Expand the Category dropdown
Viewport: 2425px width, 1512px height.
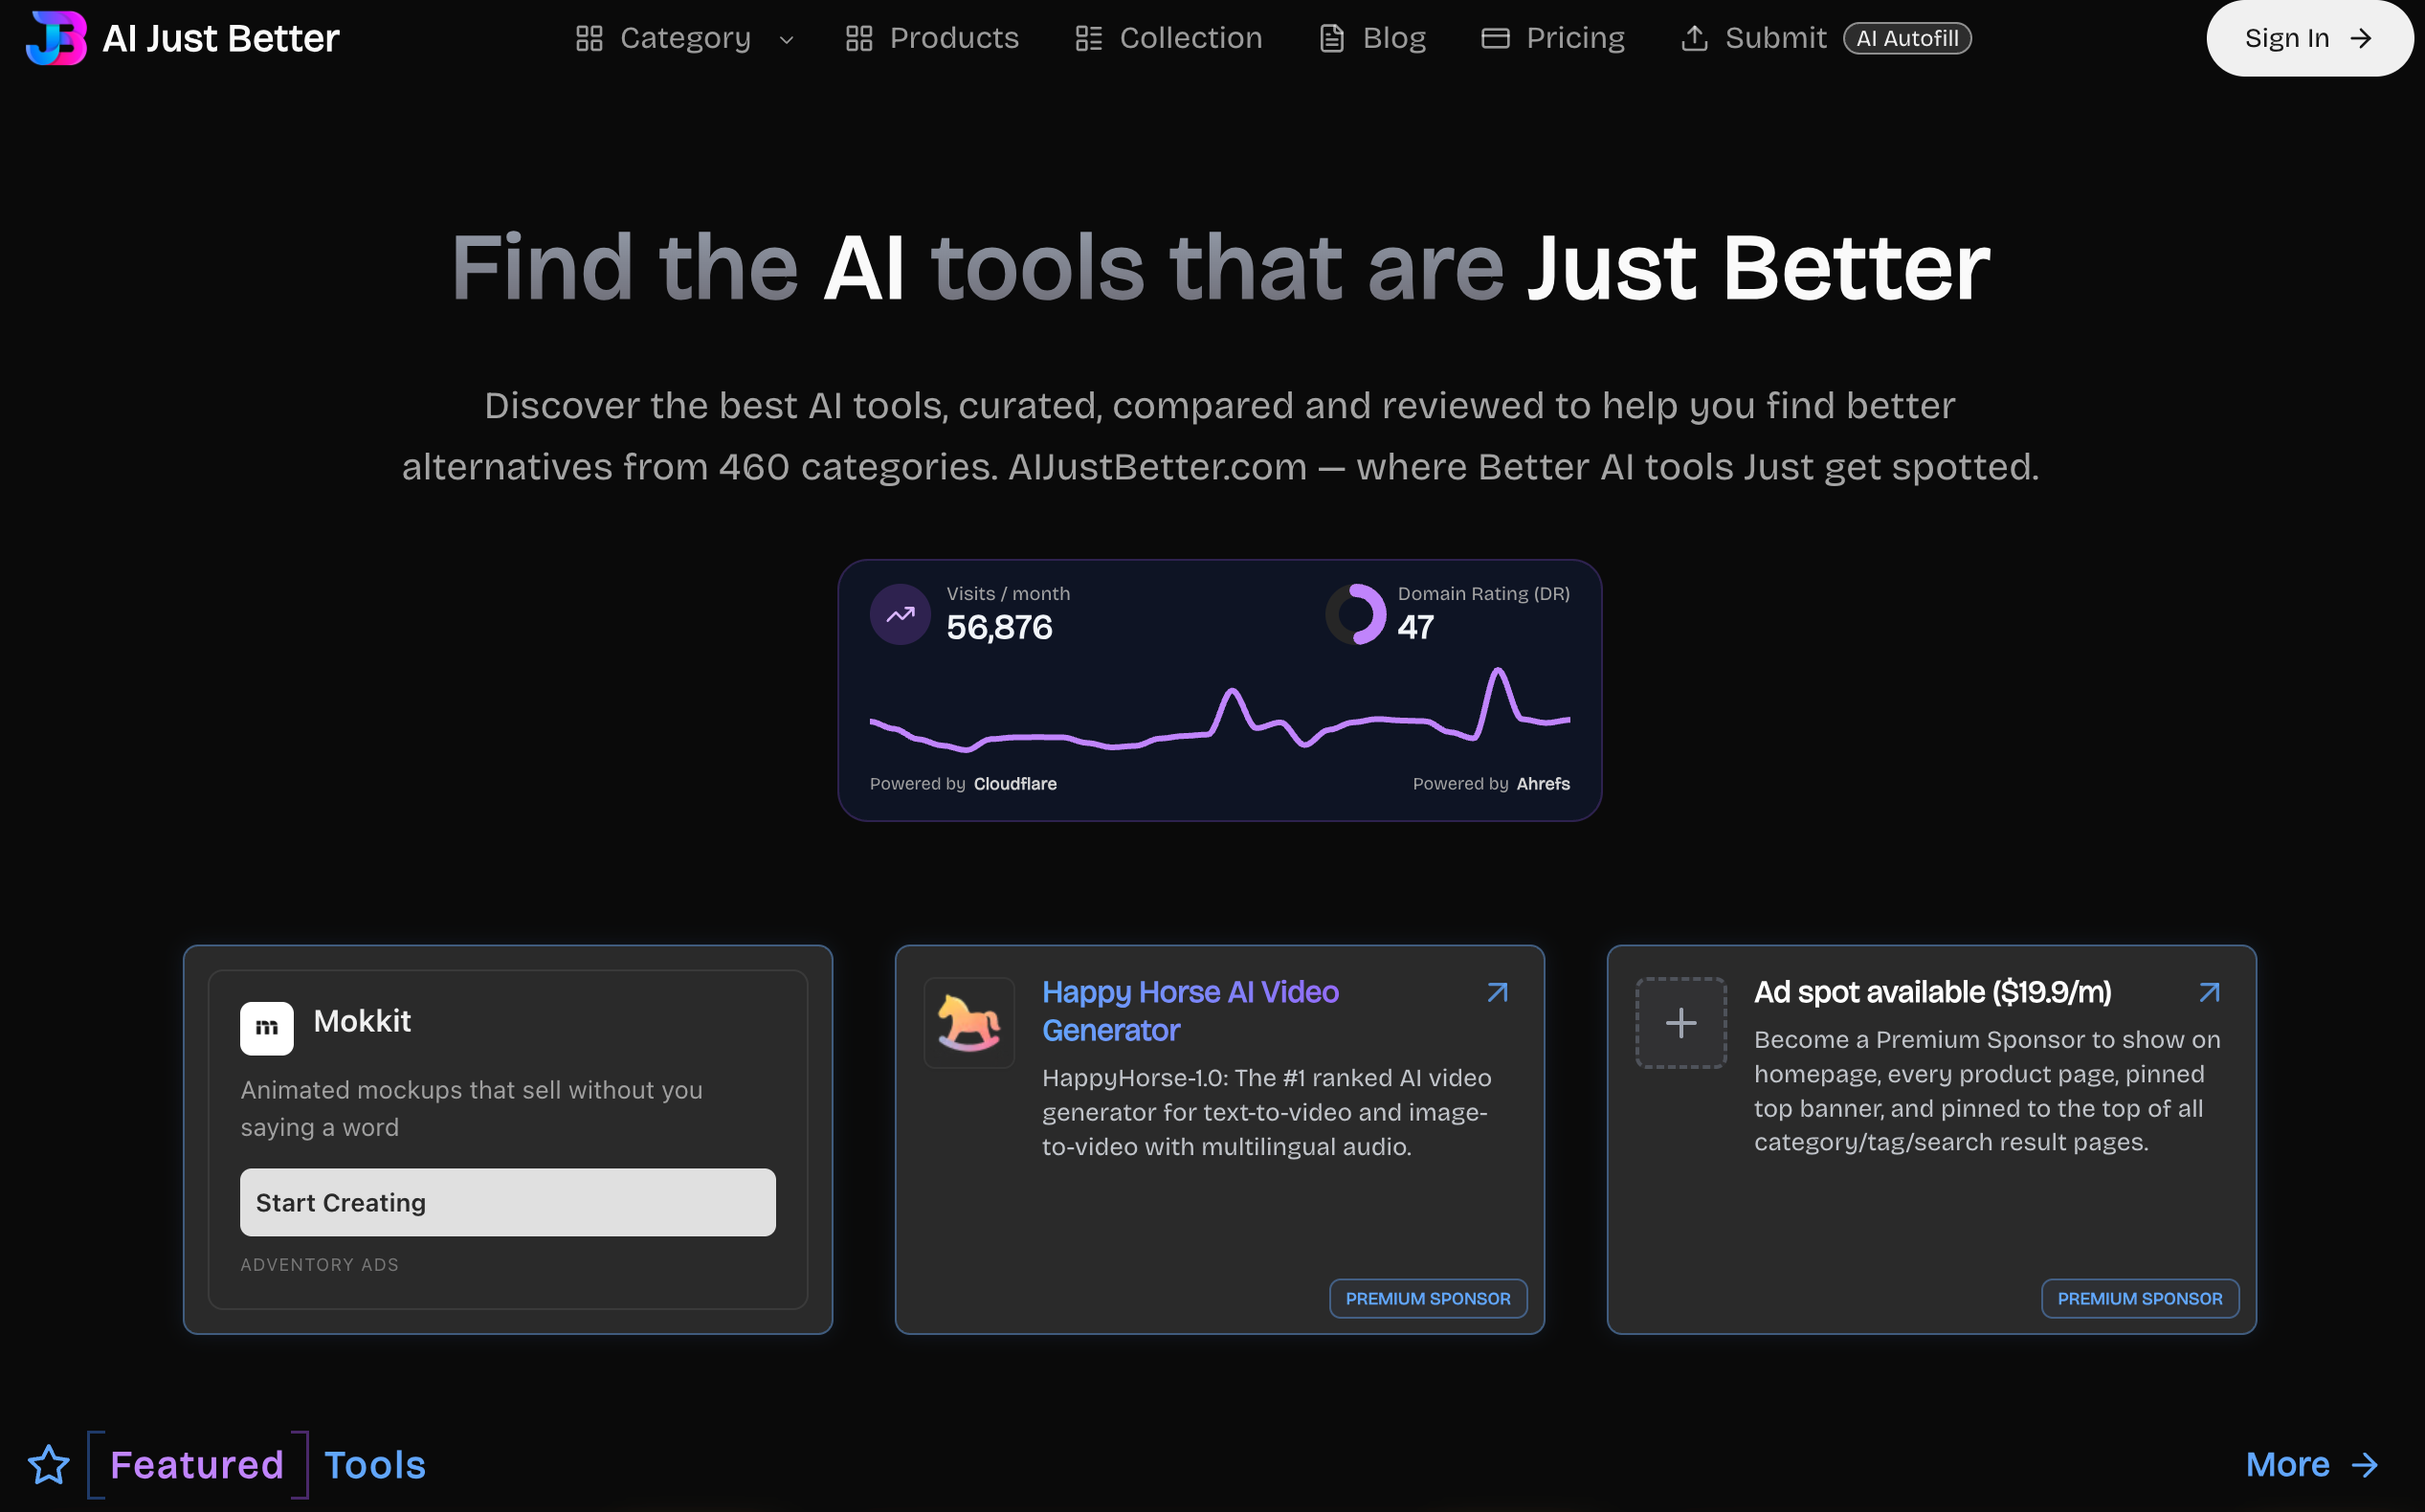tap(787, 40)
